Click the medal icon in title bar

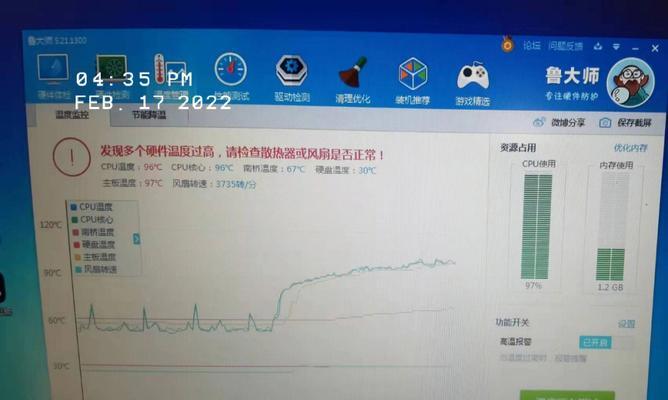point(507,44)
